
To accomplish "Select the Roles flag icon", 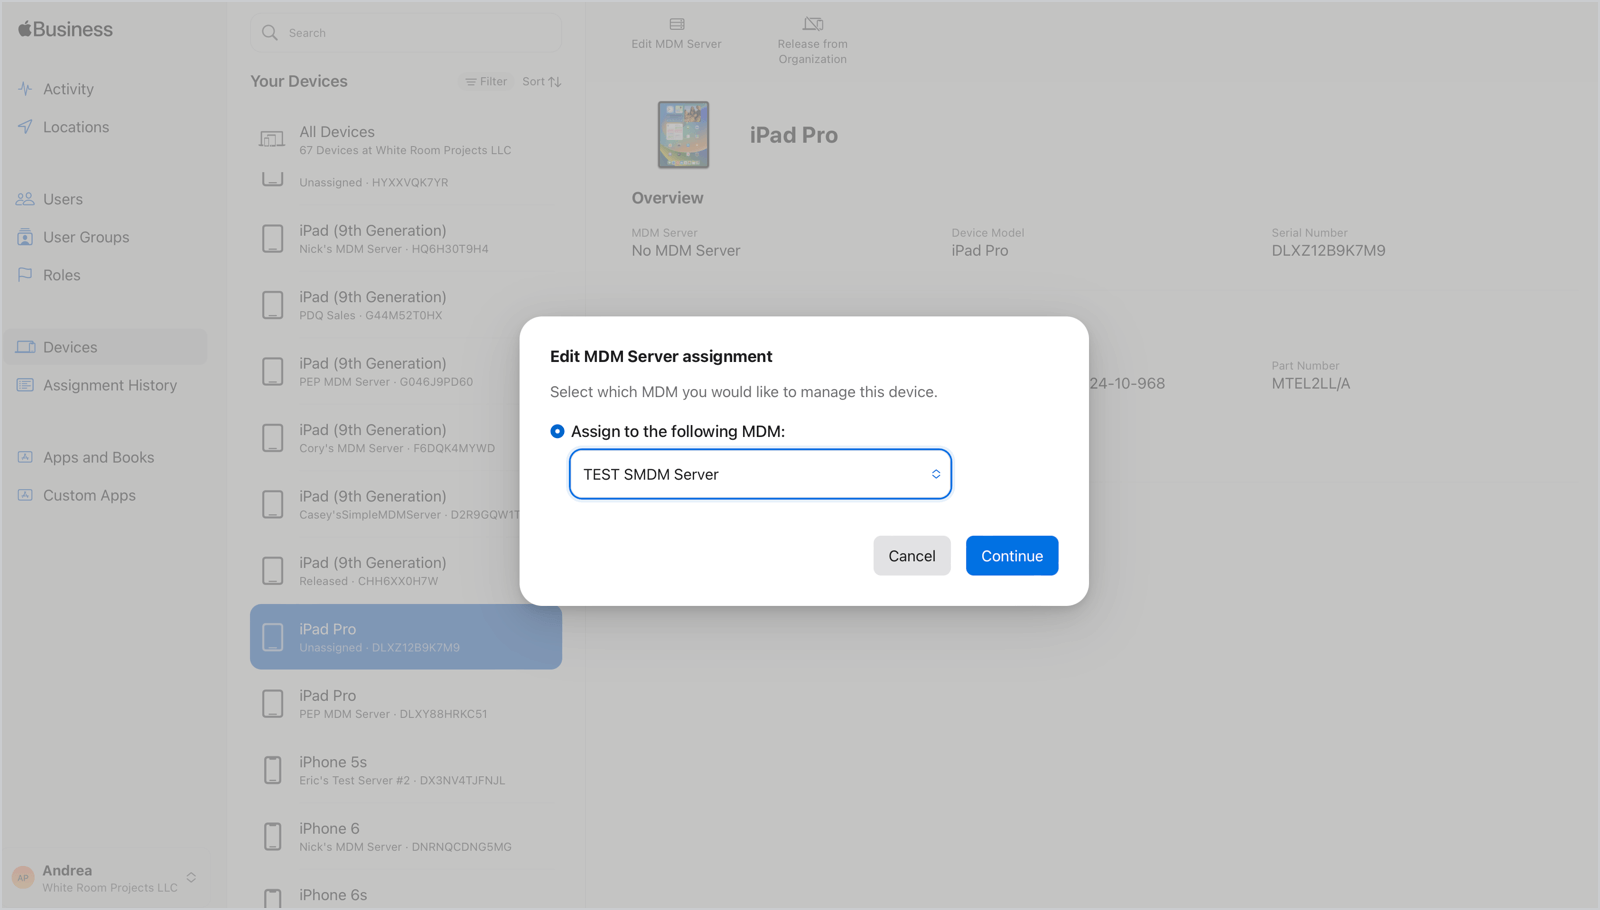I will pos(25,275).
